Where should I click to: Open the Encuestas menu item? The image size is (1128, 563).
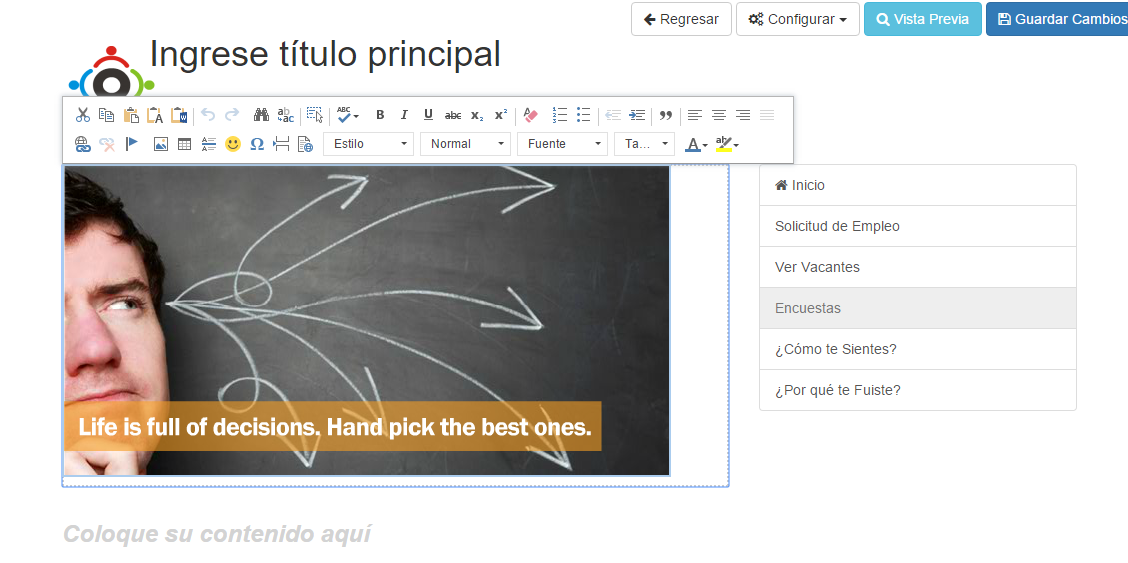808,308
